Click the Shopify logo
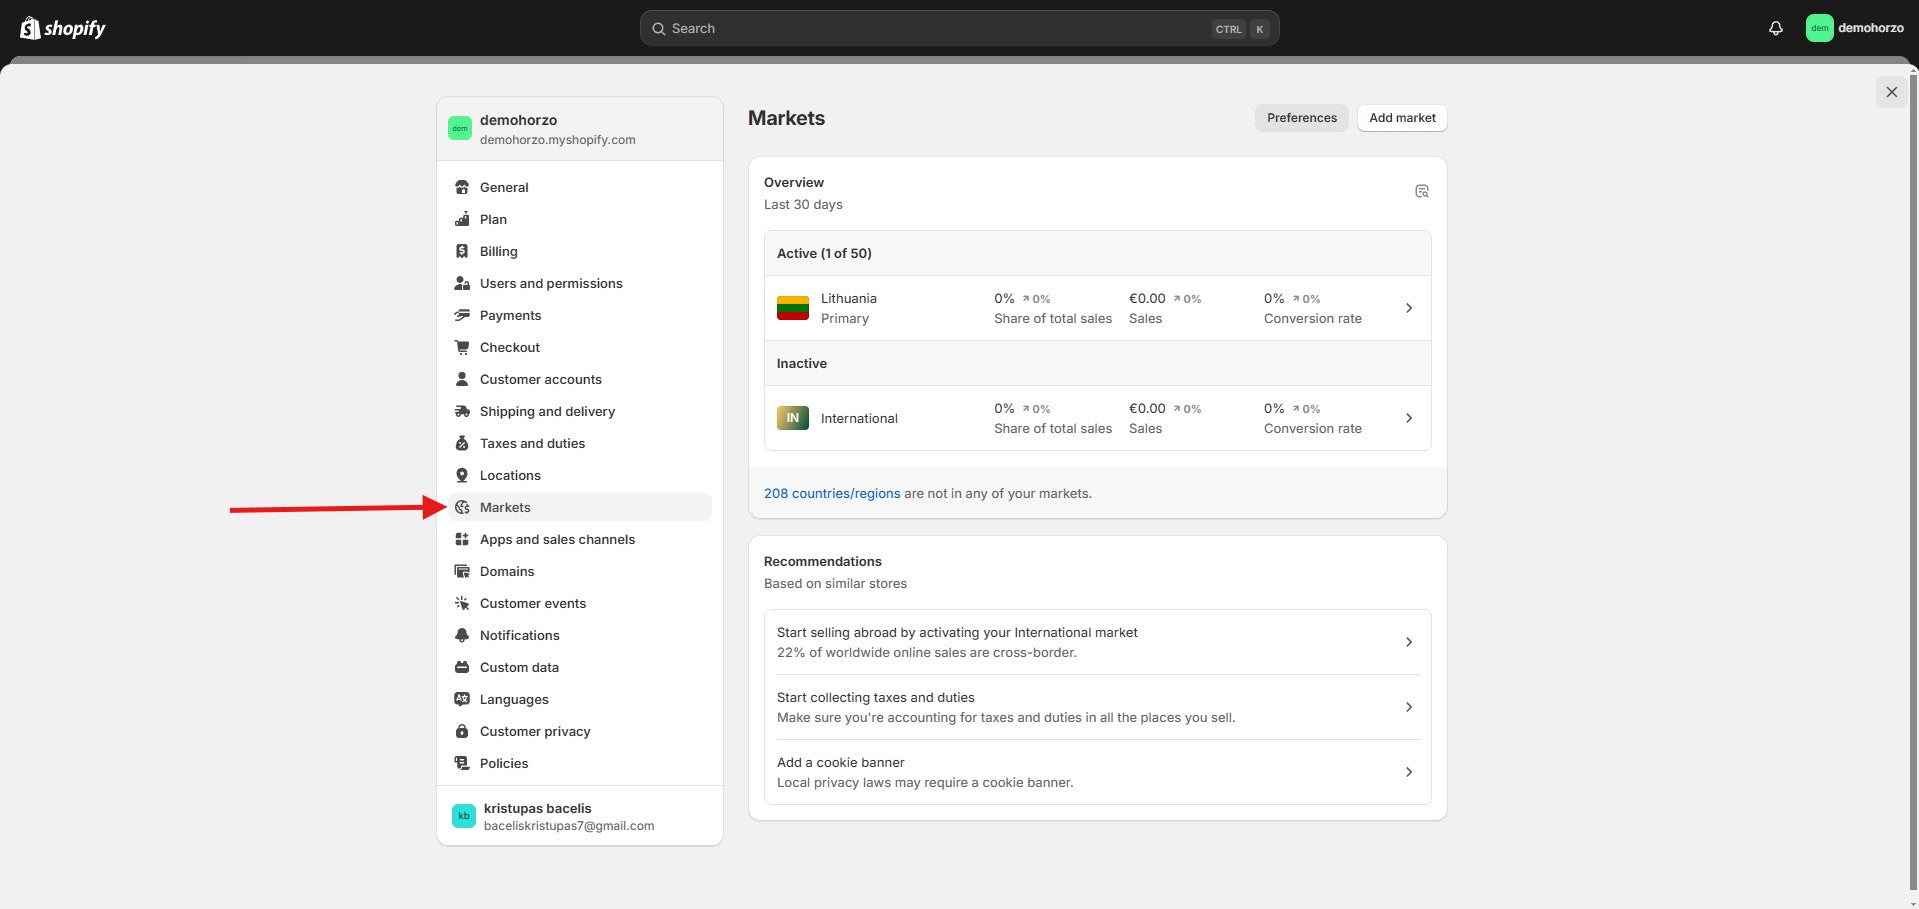This screenshot has width=1919, height=909. click(63, 28)
